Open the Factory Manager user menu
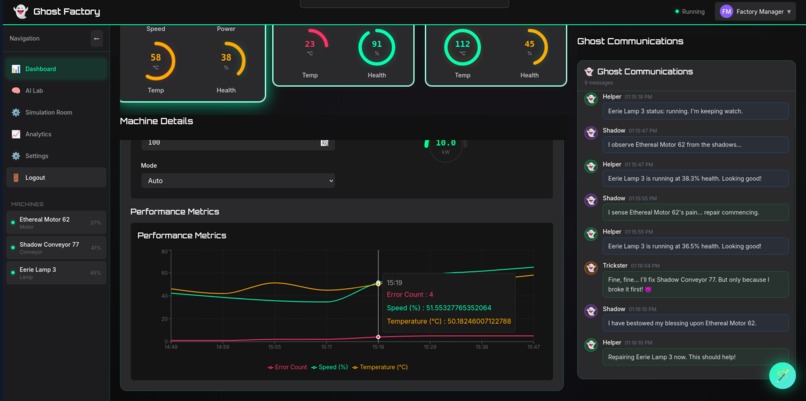 pyautogui.click(x=755, y=11)
